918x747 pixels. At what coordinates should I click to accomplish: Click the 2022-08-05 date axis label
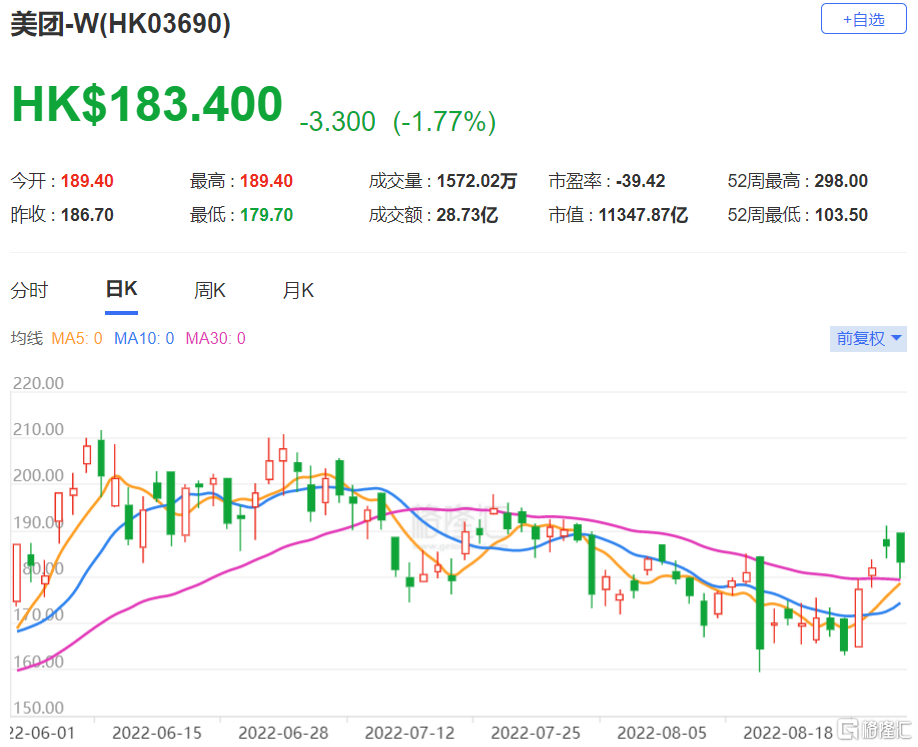(x=662, y=733)
